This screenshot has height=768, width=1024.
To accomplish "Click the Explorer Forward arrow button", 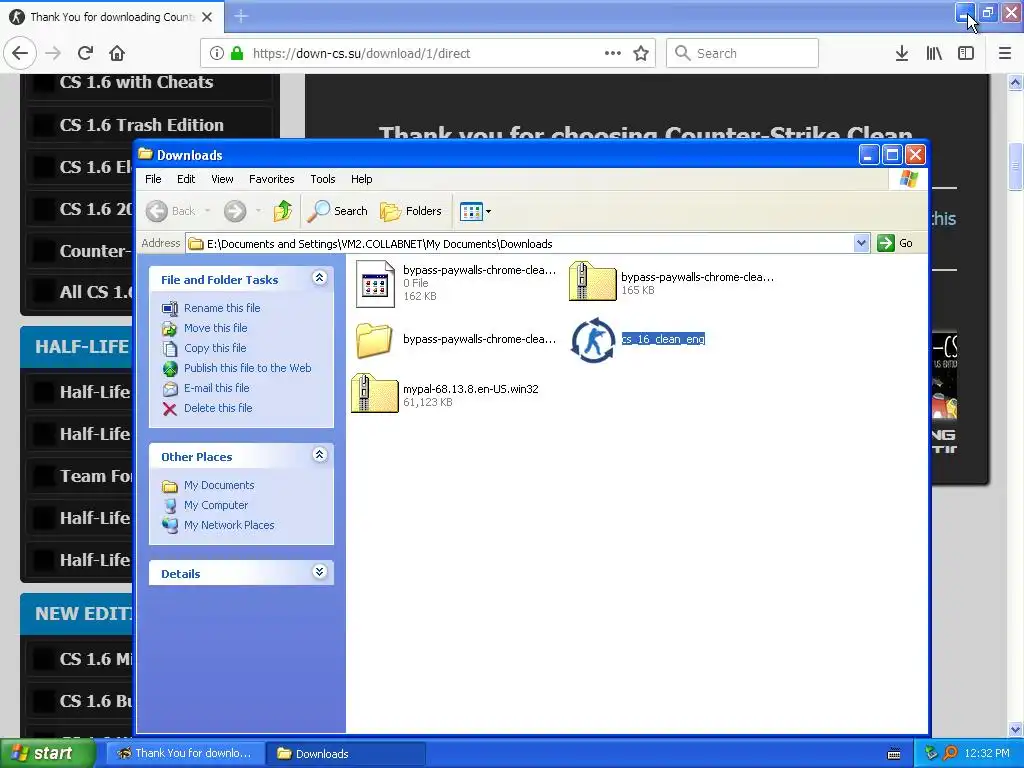I will point(235,211).
